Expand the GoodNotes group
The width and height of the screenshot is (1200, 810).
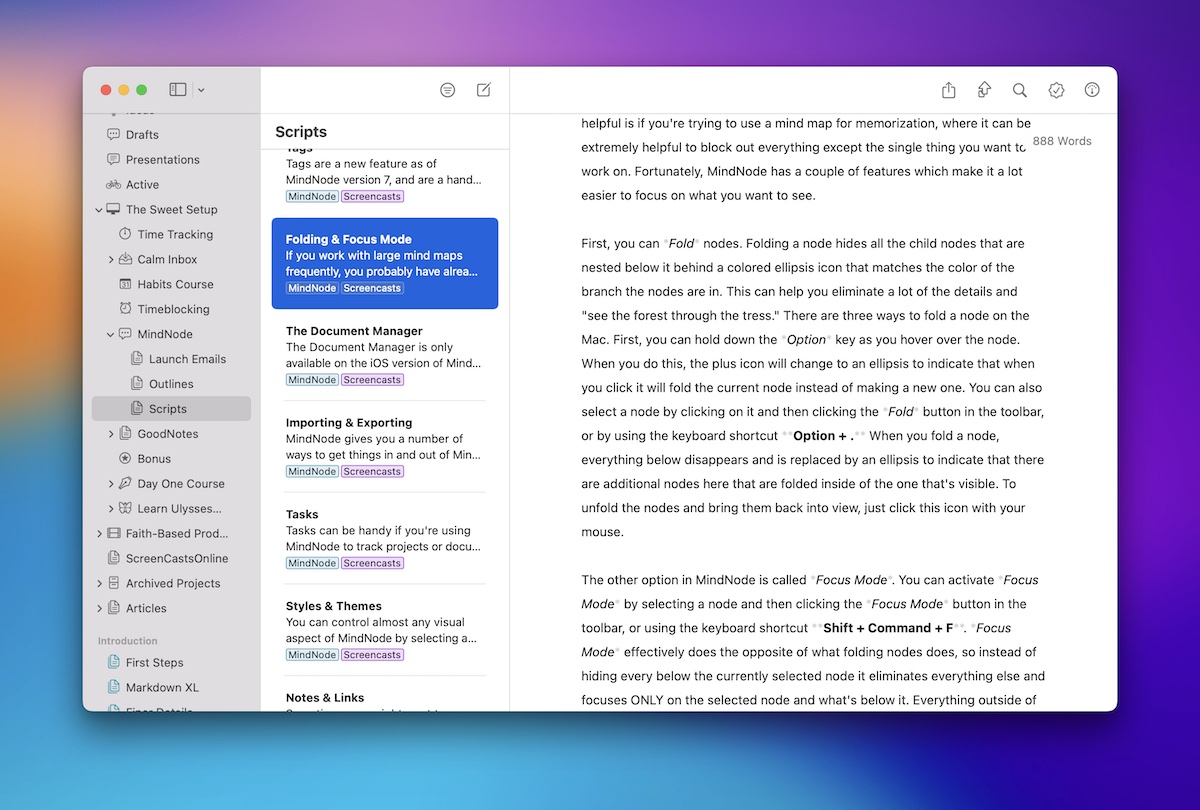111,434
